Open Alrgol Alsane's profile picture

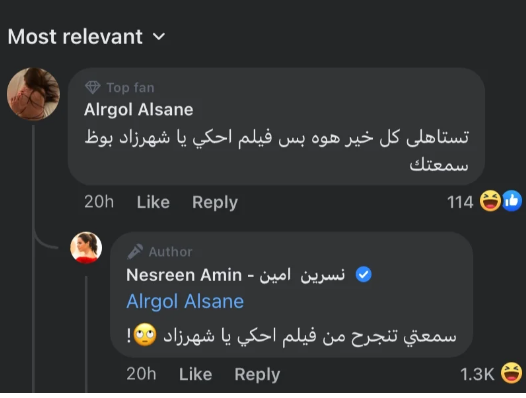tap(33, 94)
